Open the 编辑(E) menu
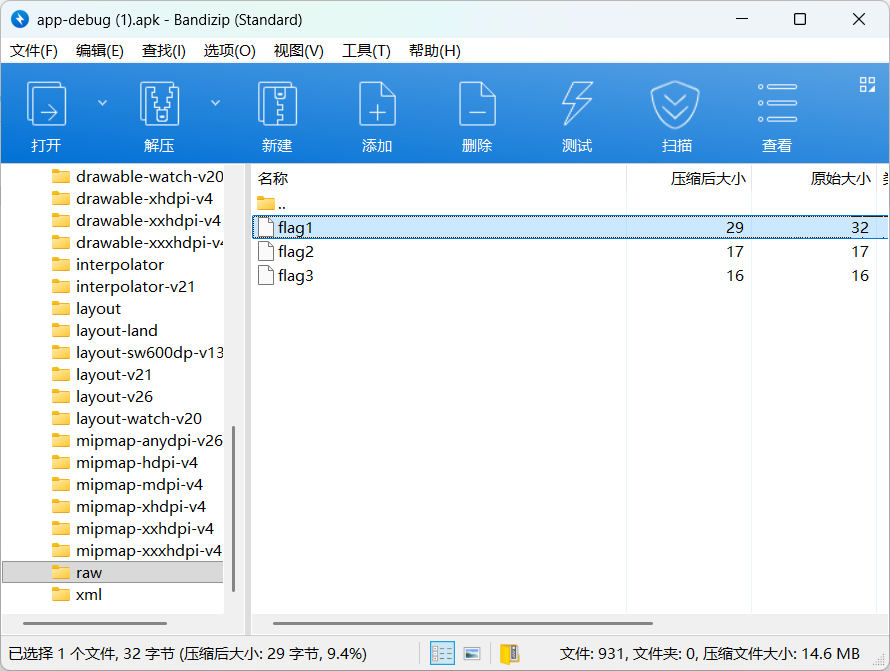This screenshot has width=890, height=671. (x=99, y=51)
